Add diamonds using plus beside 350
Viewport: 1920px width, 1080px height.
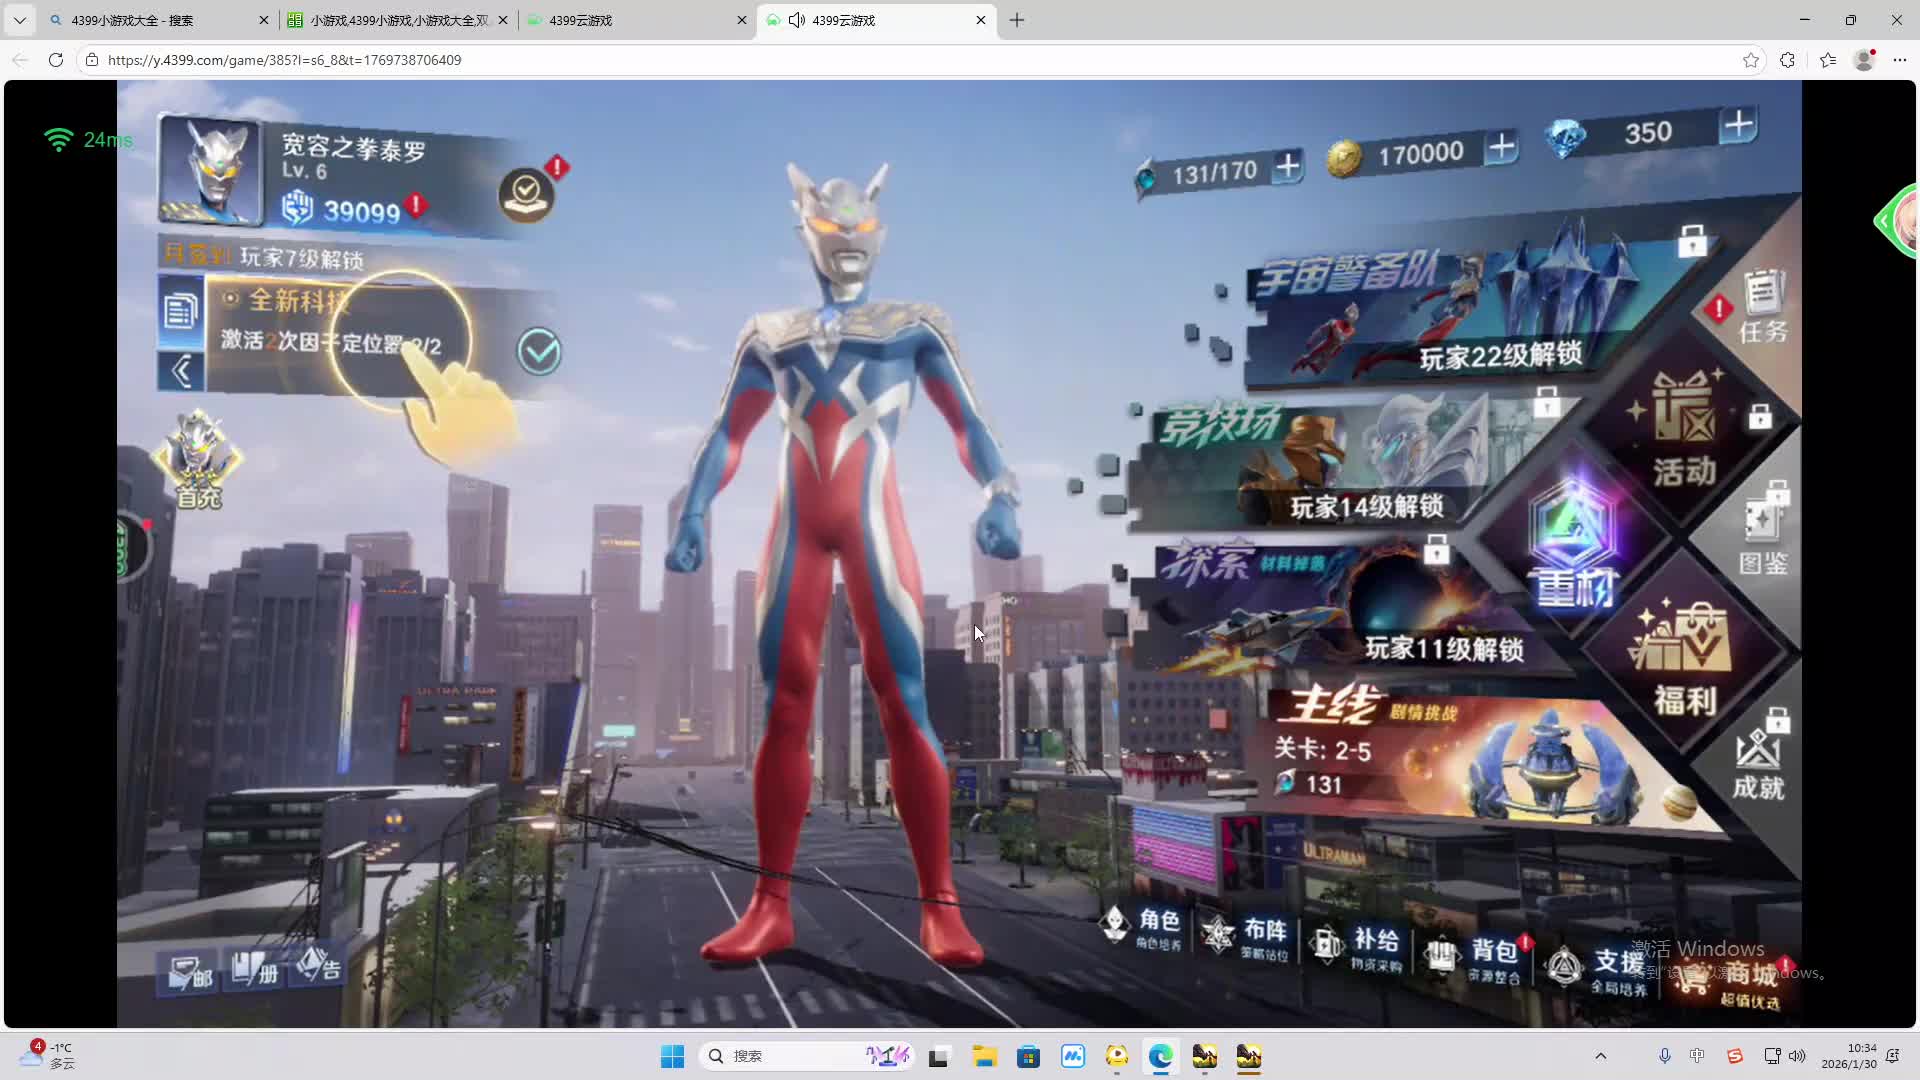tap(1739, 126)
